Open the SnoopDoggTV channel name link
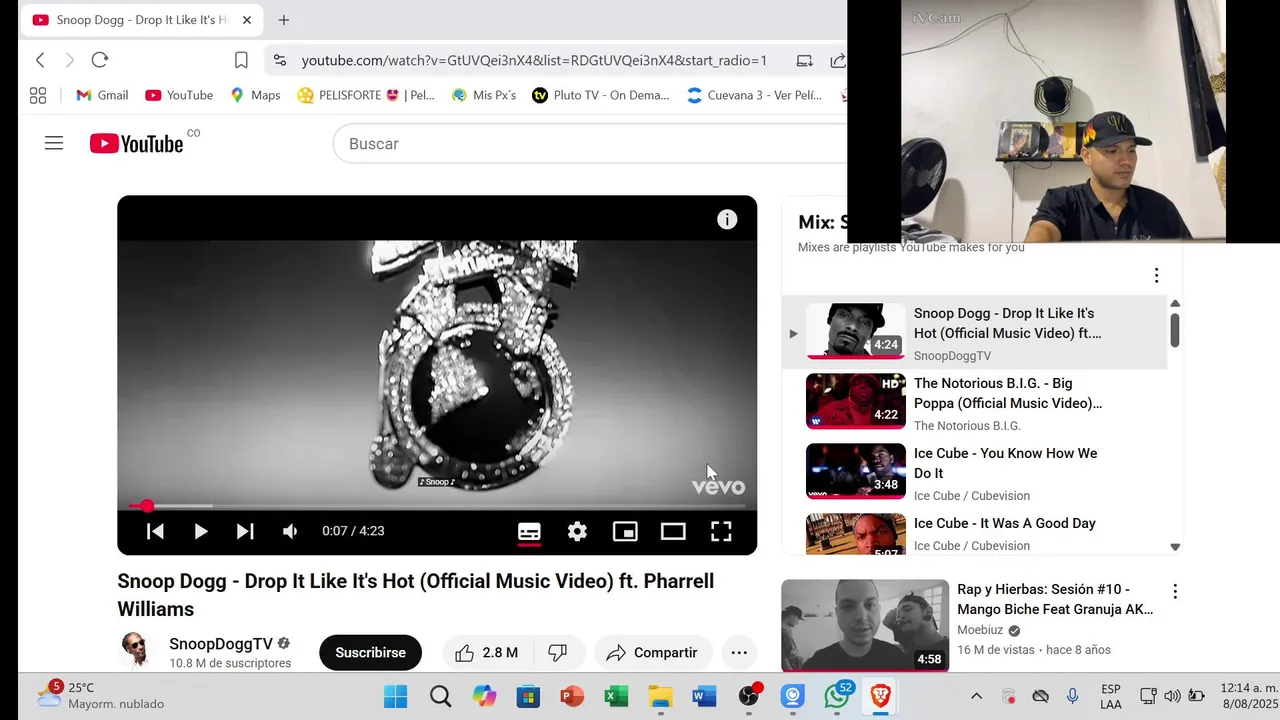The height and width of the screenshot is (720, 1280). [221, 644]
